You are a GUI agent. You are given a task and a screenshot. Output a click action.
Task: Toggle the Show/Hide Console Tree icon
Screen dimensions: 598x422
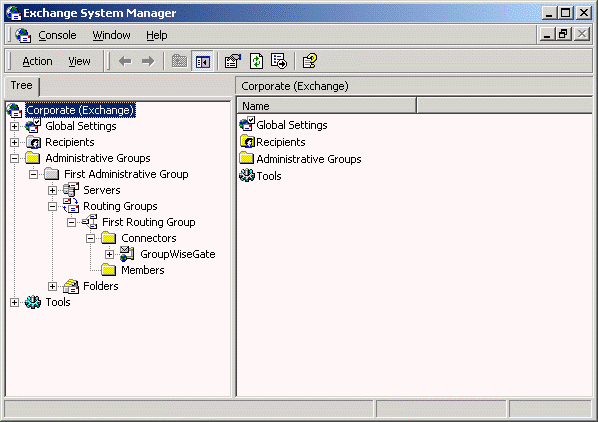[203, 61]
